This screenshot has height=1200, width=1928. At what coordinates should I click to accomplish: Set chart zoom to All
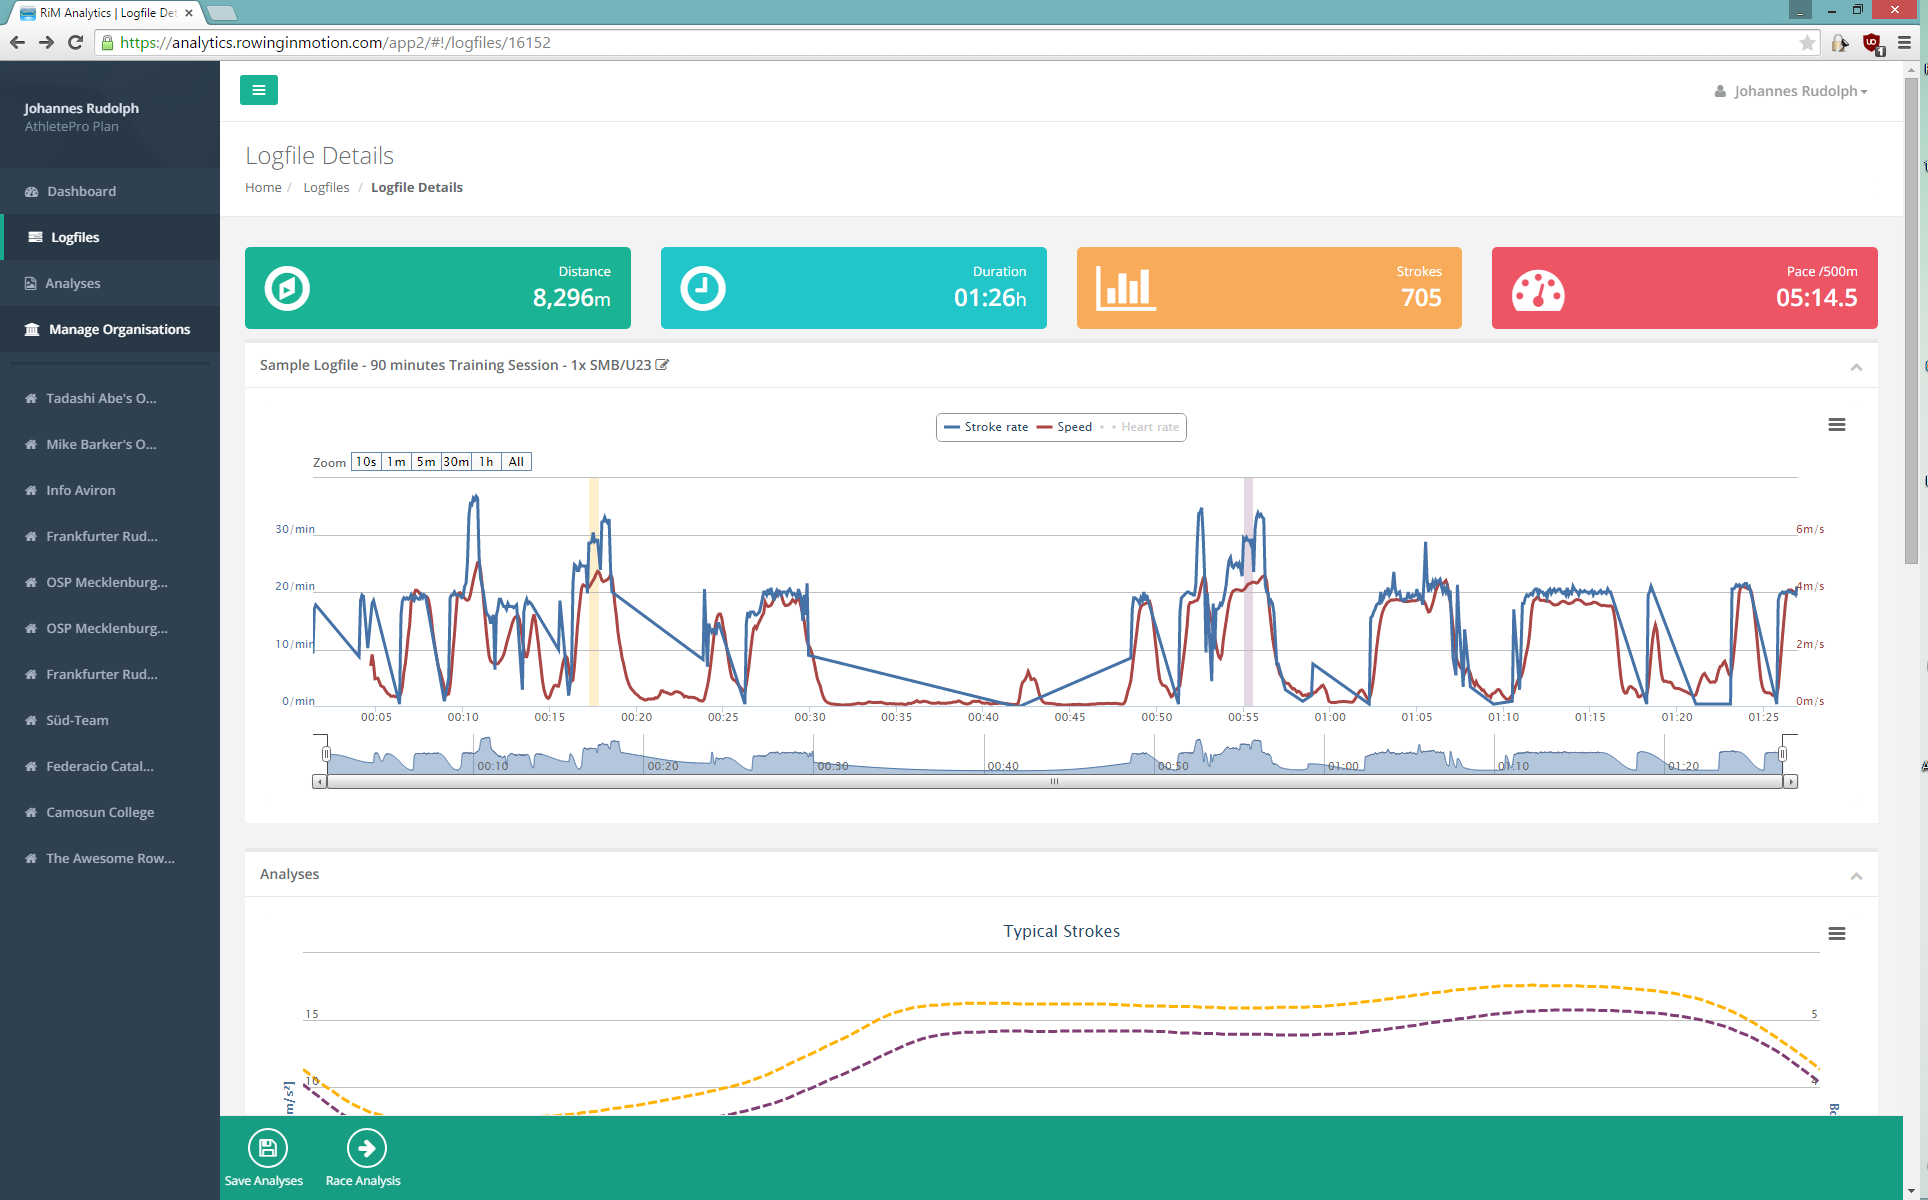516,462
